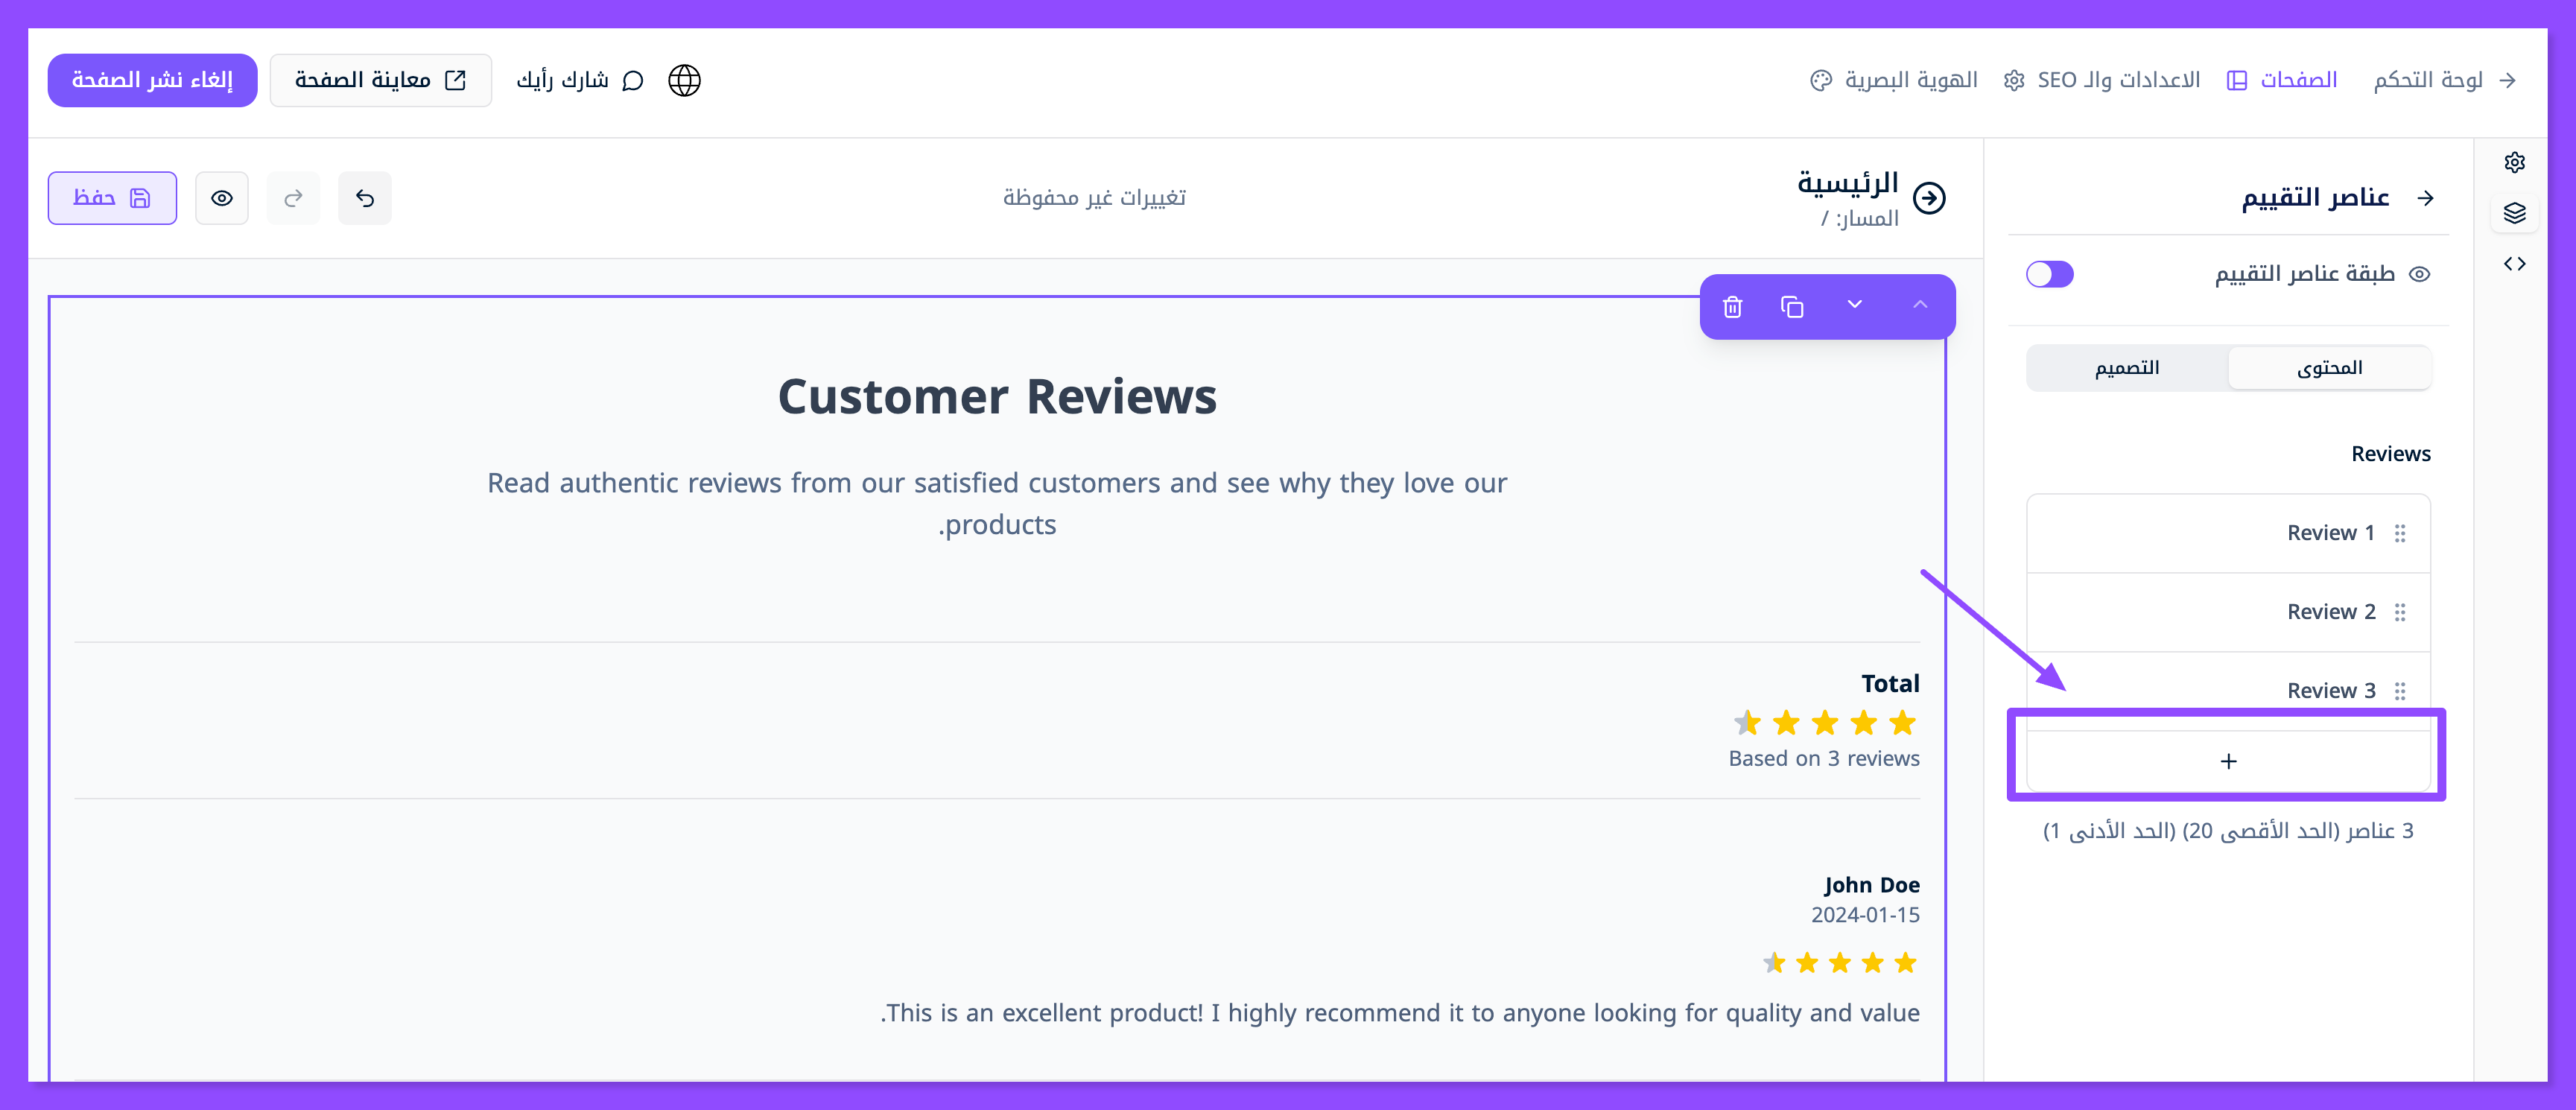Click the إلغاء نشر الصفحة button
The image size is (2576, 1110).
click(x=152, y=80)
